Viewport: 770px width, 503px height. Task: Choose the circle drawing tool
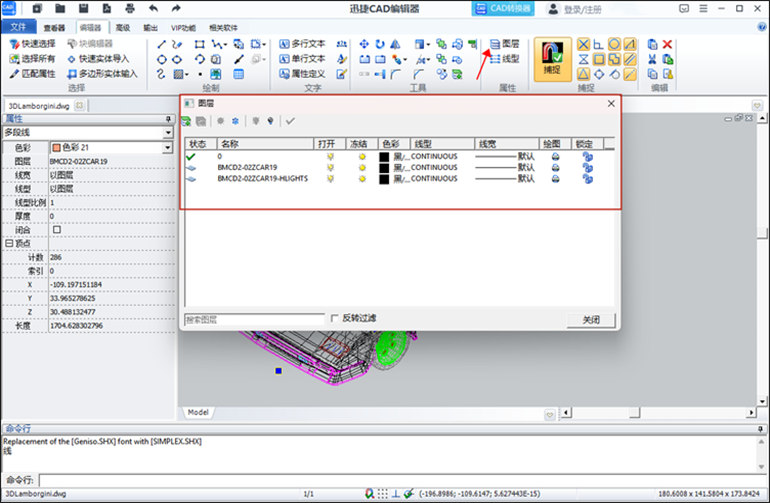tap(162, 59)
